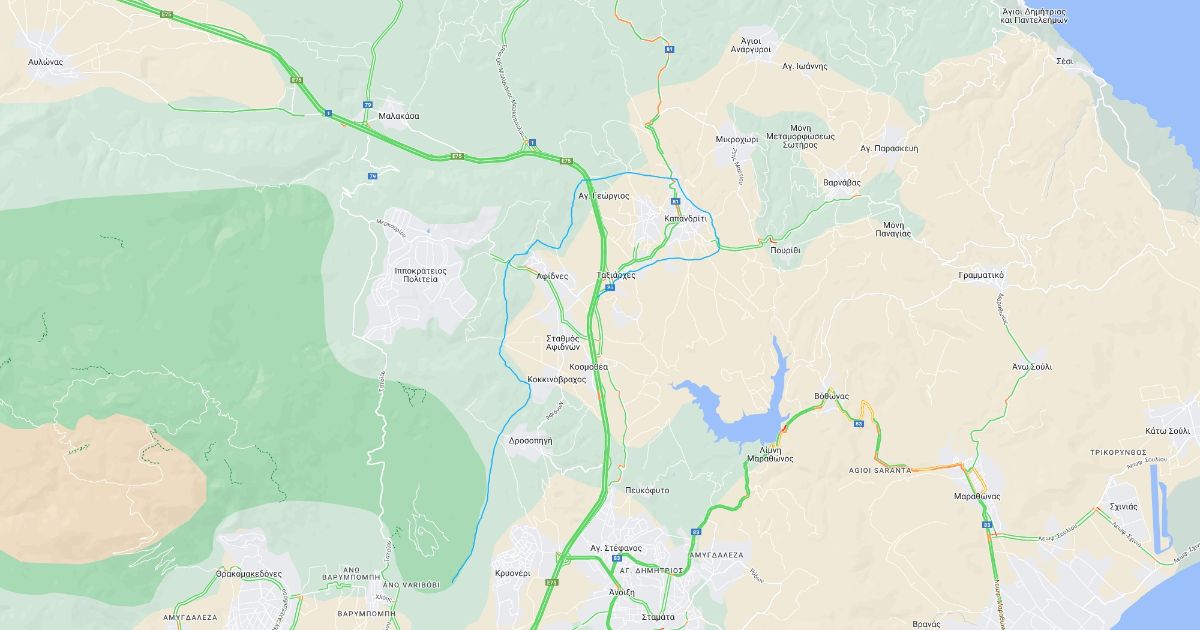Click the road 83 shield near Αμυγδαλέζα
1200x630 pixels.
tap(695, 532)
